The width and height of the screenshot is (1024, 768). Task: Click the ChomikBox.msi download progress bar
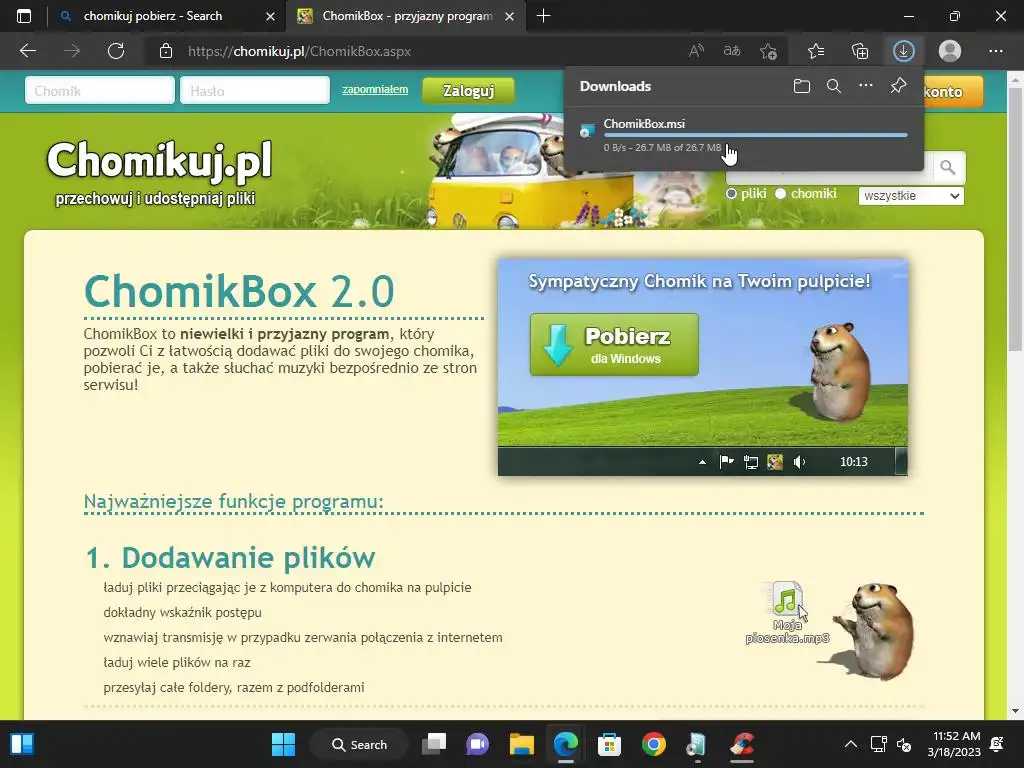756,135
